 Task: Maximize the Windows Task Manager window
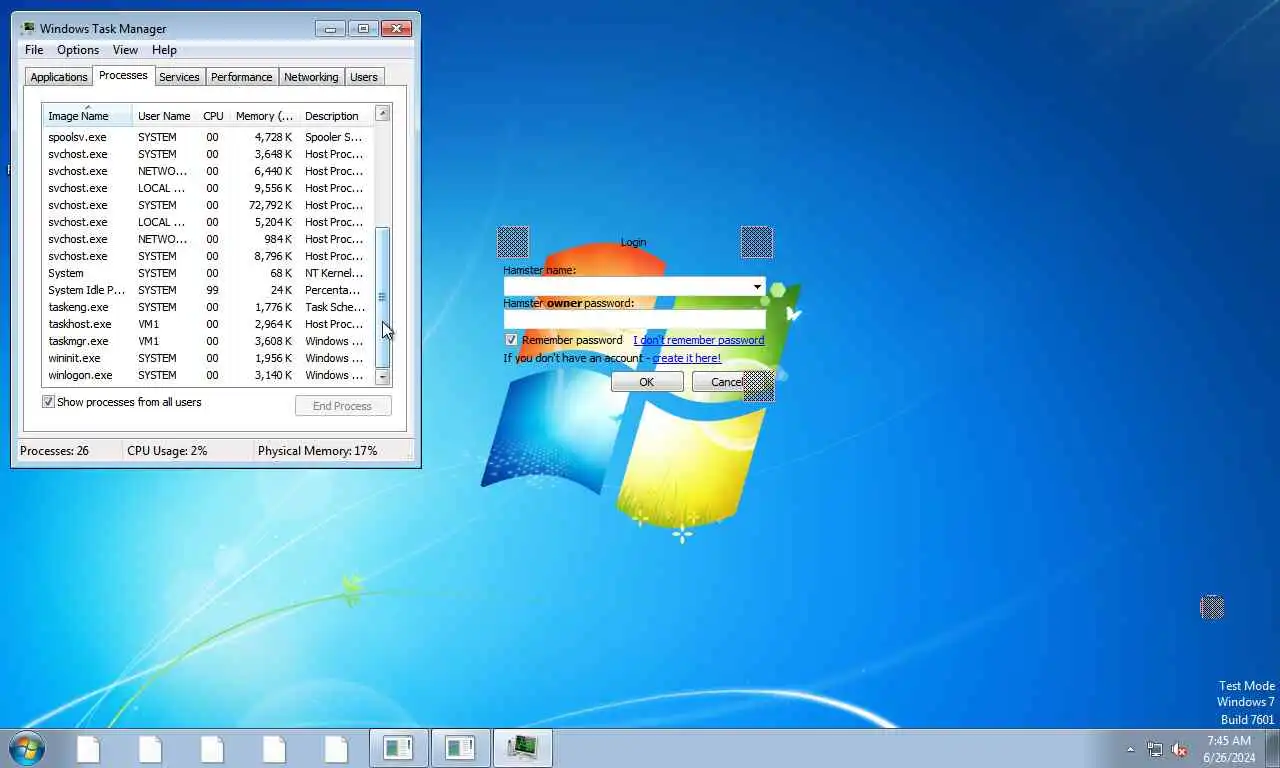pos(363,28)
